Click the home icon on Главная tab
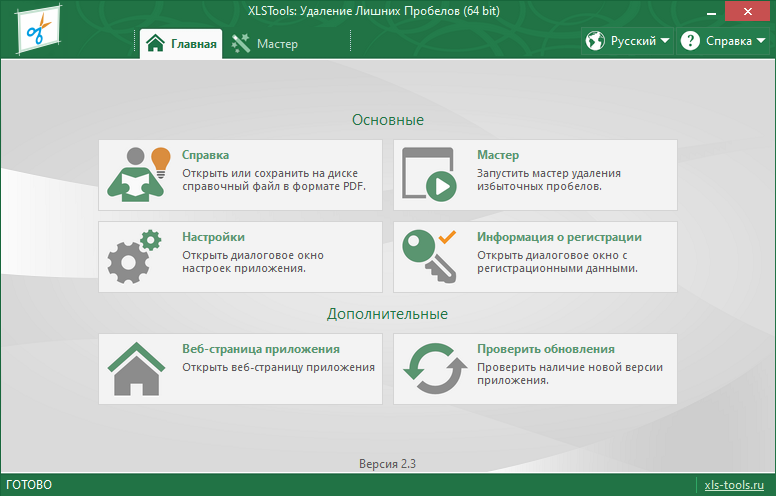The height and width of the screenshot is (496, 776). [x=155, y=43]
